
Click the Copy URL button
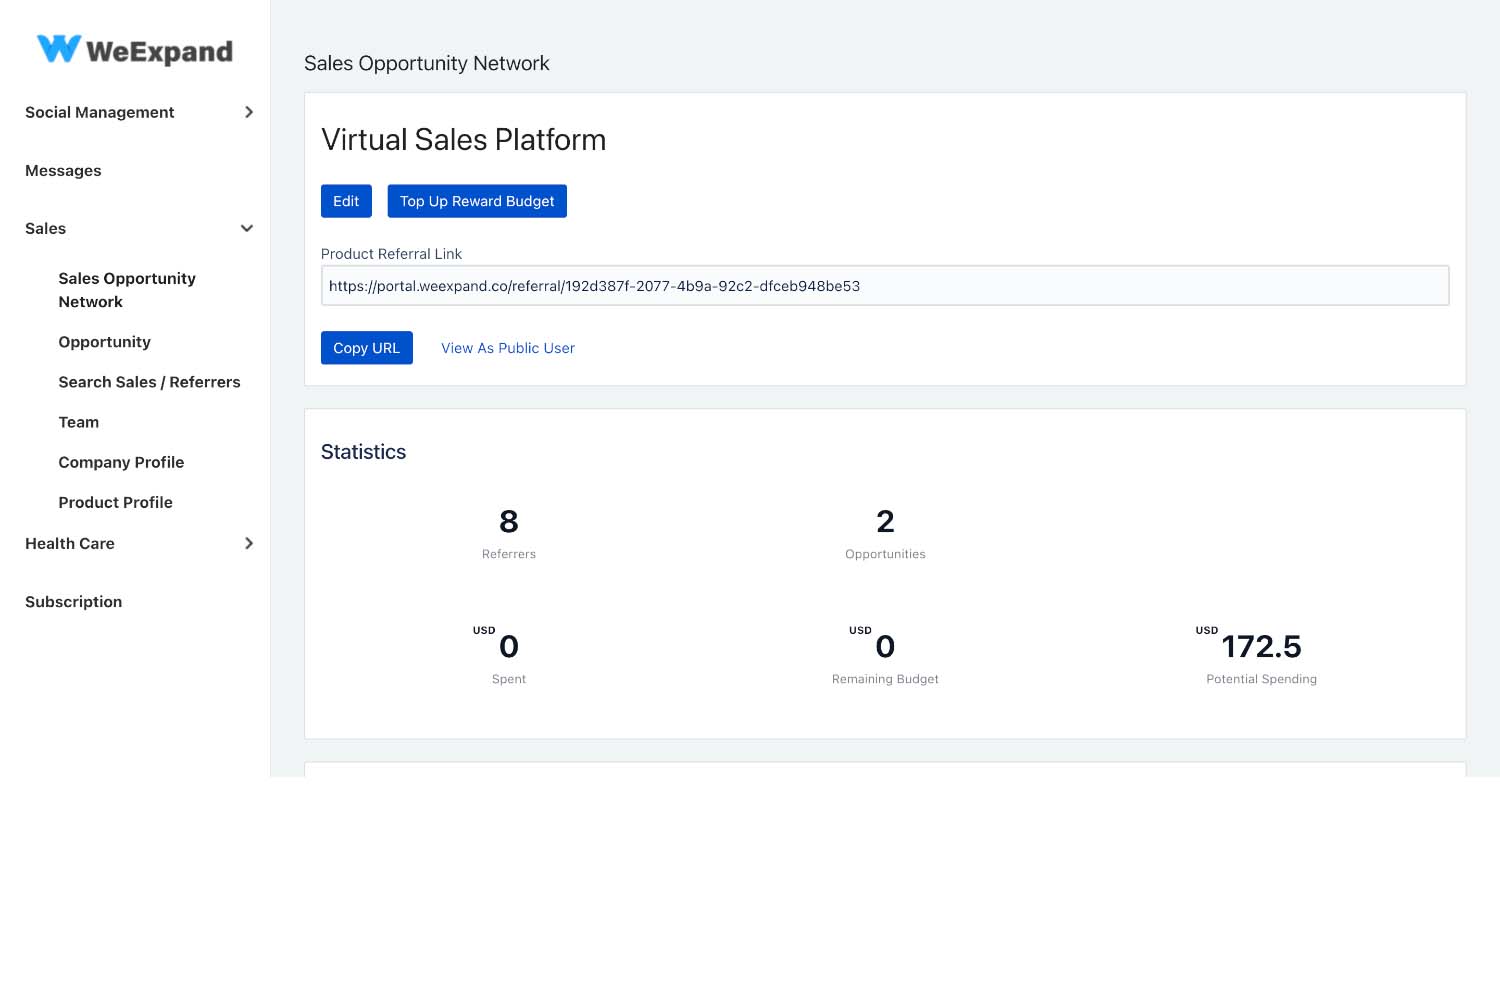pos(366,348)
